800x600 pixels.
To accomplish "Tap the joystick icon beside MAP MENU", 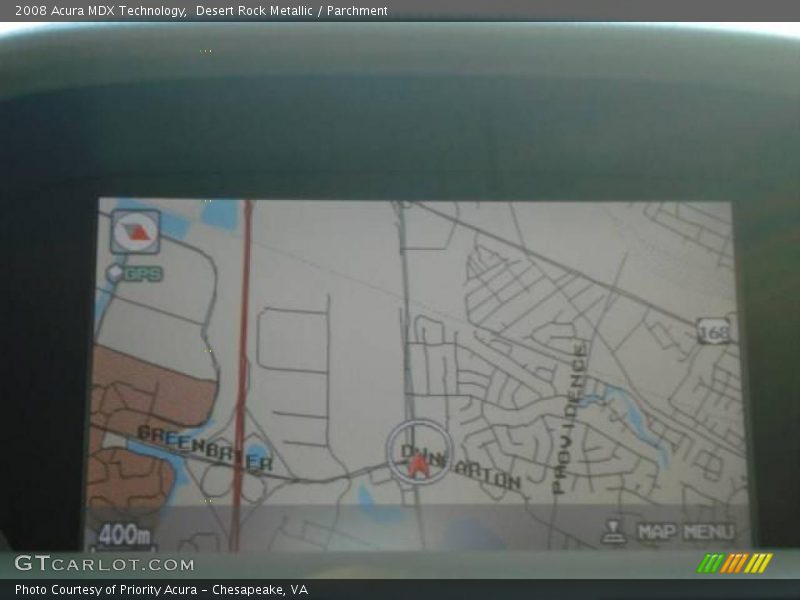I will (614, 532).
